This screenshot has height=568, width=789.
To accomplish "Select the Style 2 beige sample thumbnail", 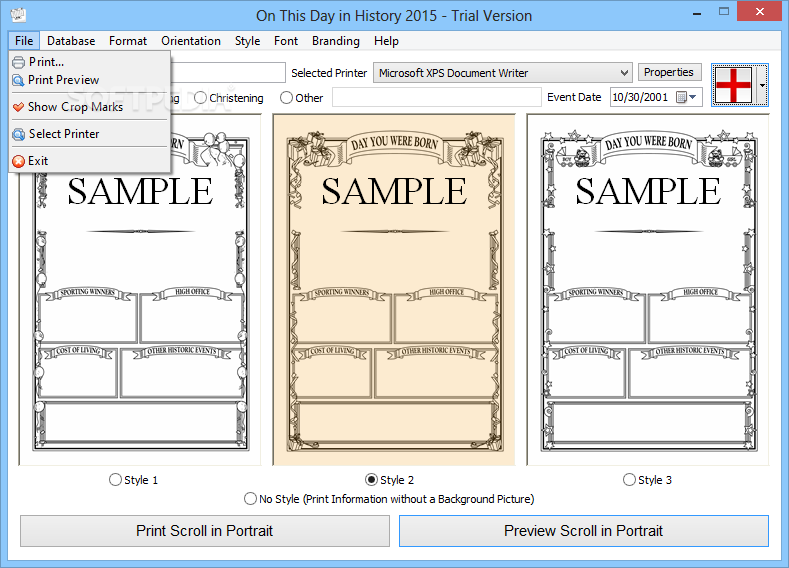I will (x=394, y=289).
